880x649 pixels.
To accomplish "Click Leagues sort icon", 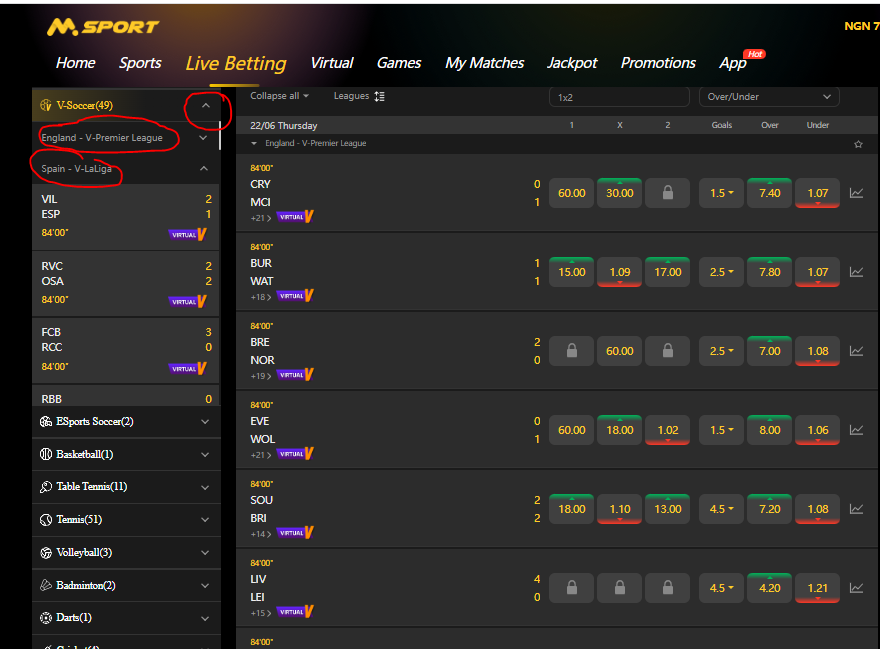I will pos(379,96).
